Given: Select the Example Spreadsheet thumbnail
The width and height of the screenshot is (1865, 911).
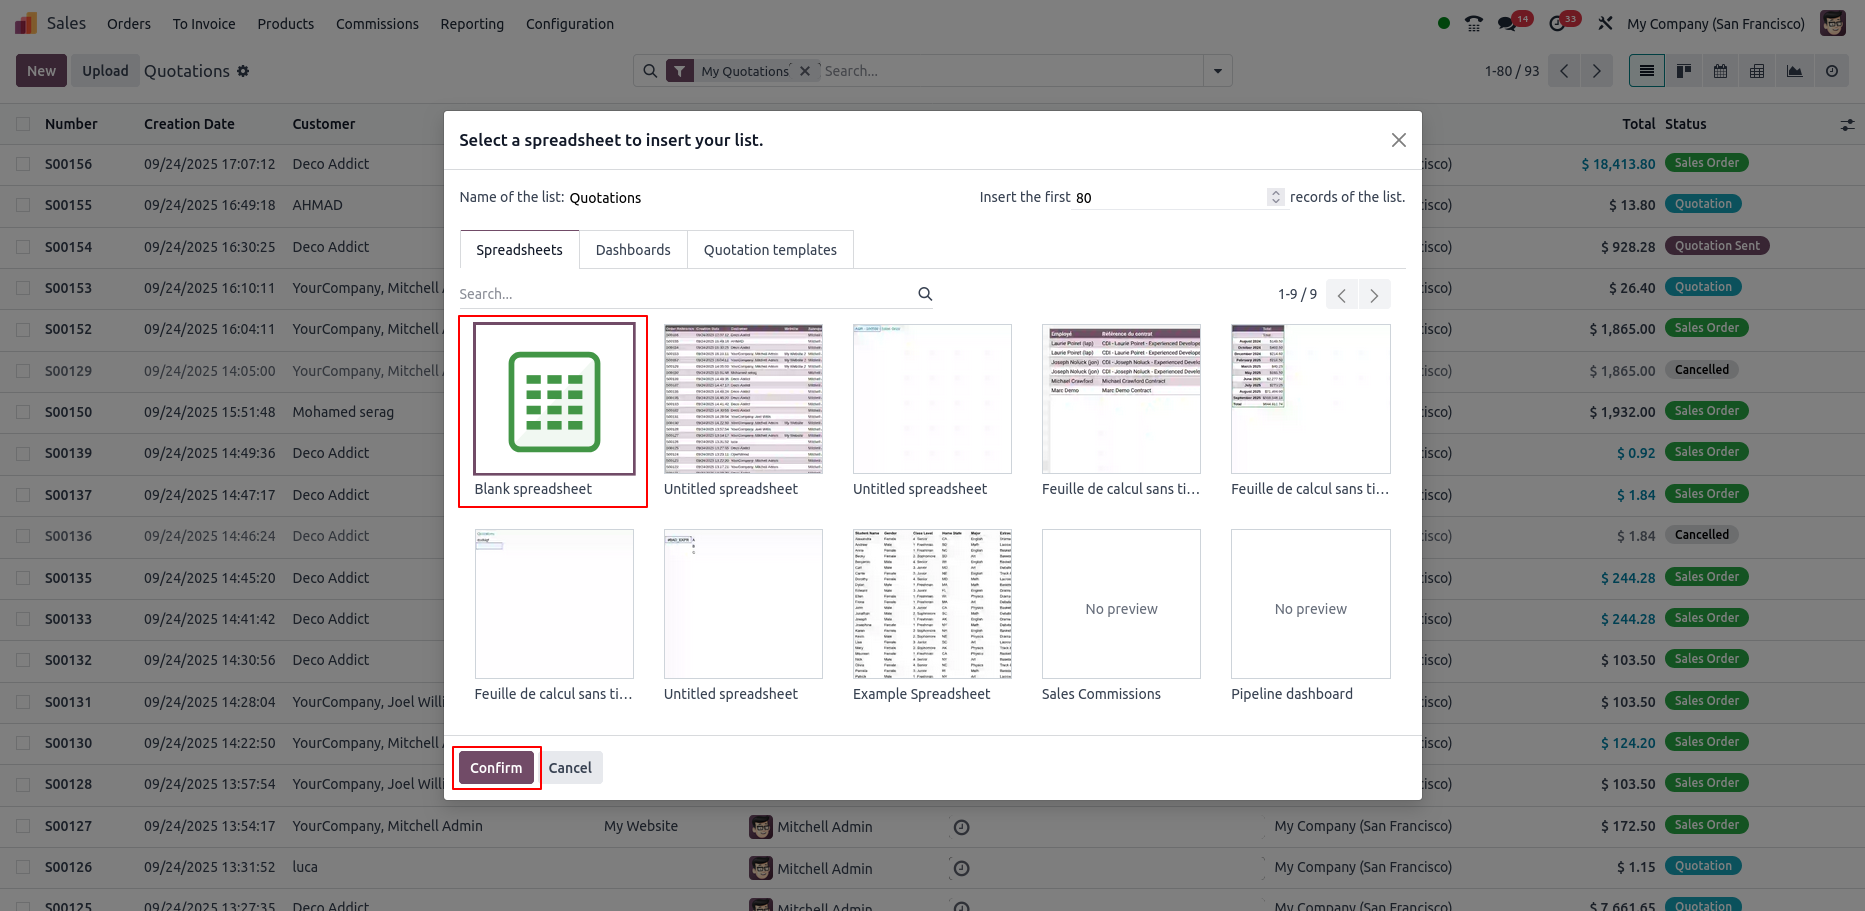Looking at the screenshot, I should pyautogui.click(x=932, y=604).
